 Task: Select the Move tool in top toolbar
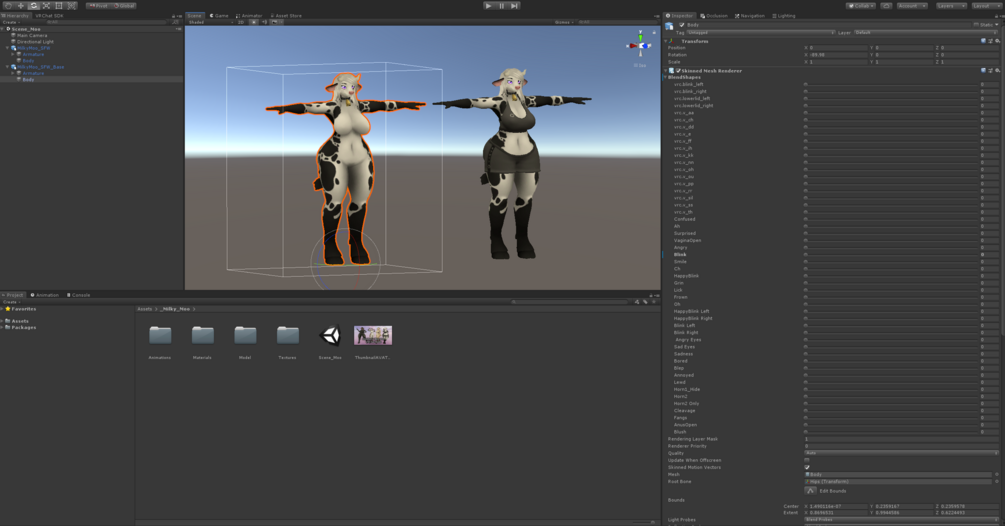click(21, 6)
